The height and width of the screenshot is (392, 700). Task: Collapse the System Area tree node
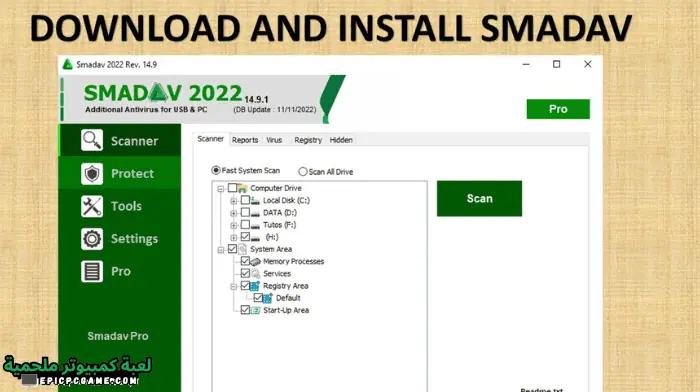(x=221, y=250)
